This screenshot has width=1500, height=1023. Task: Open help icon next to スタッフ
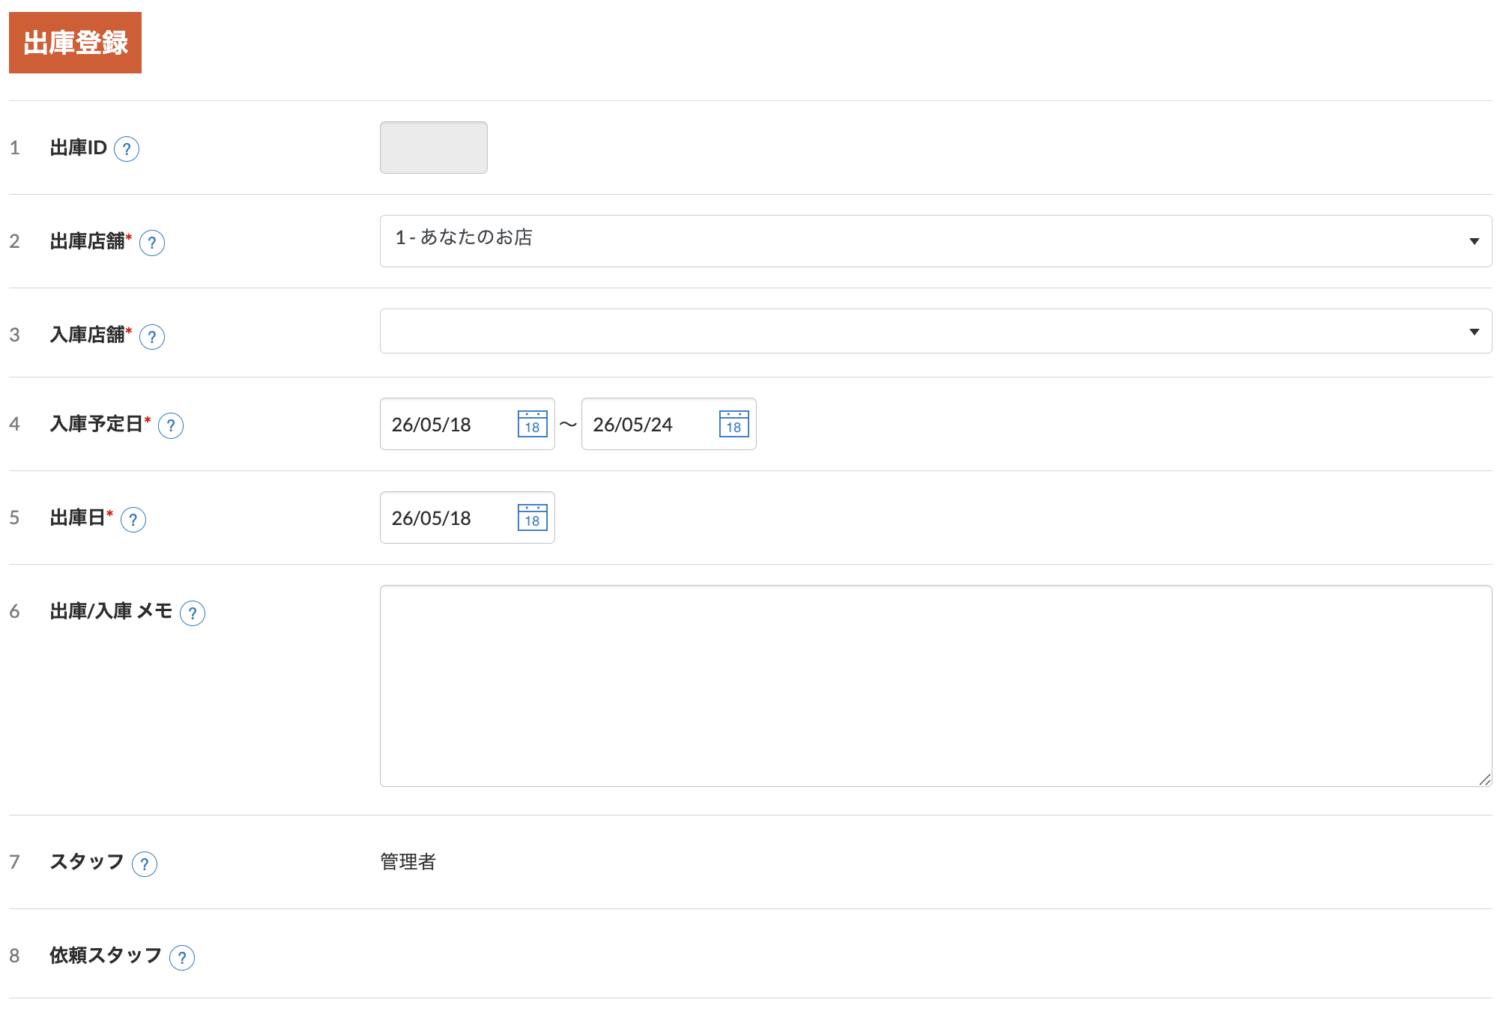144,864
